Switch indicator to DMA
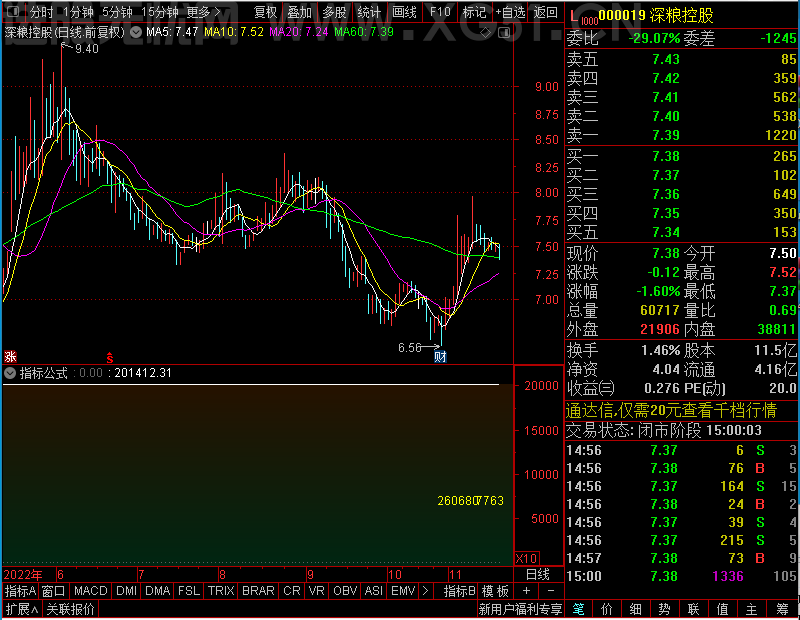 pos(158,591)
